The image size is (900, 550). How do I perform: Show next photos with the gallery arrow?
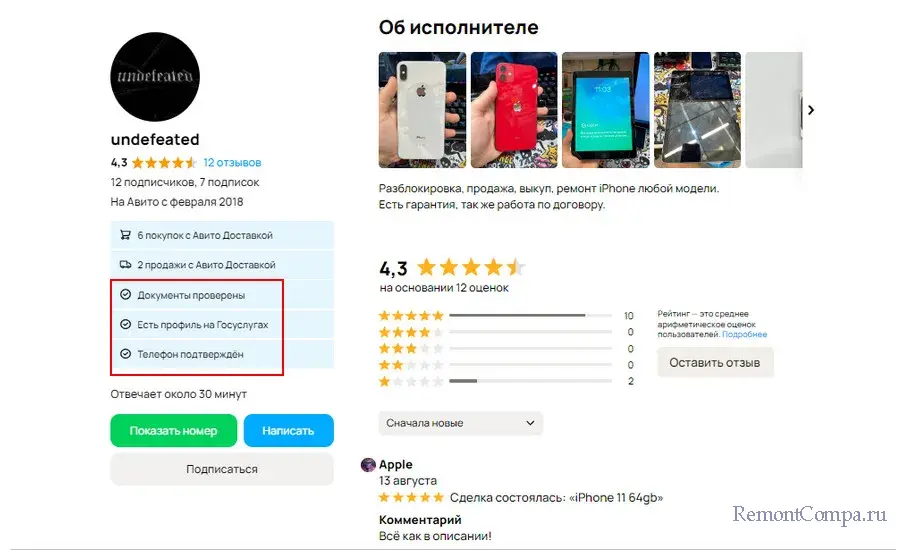[810, 110]
